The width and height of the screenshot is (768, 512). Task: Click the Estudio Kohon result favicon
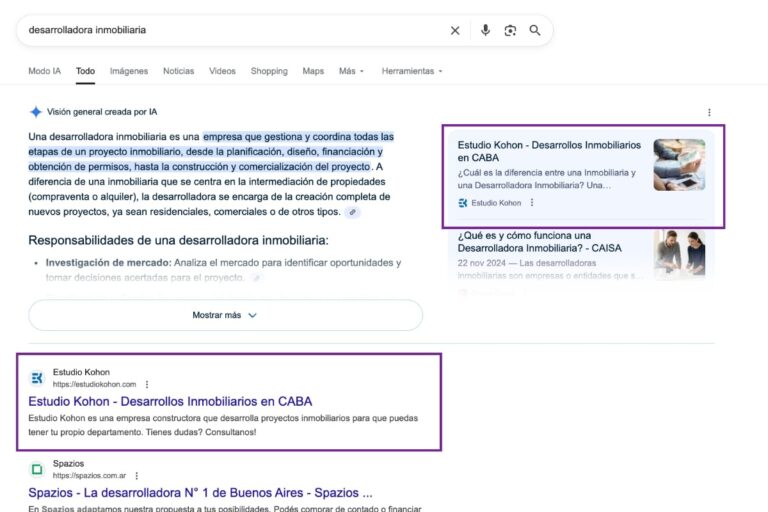tap(37, 378)
